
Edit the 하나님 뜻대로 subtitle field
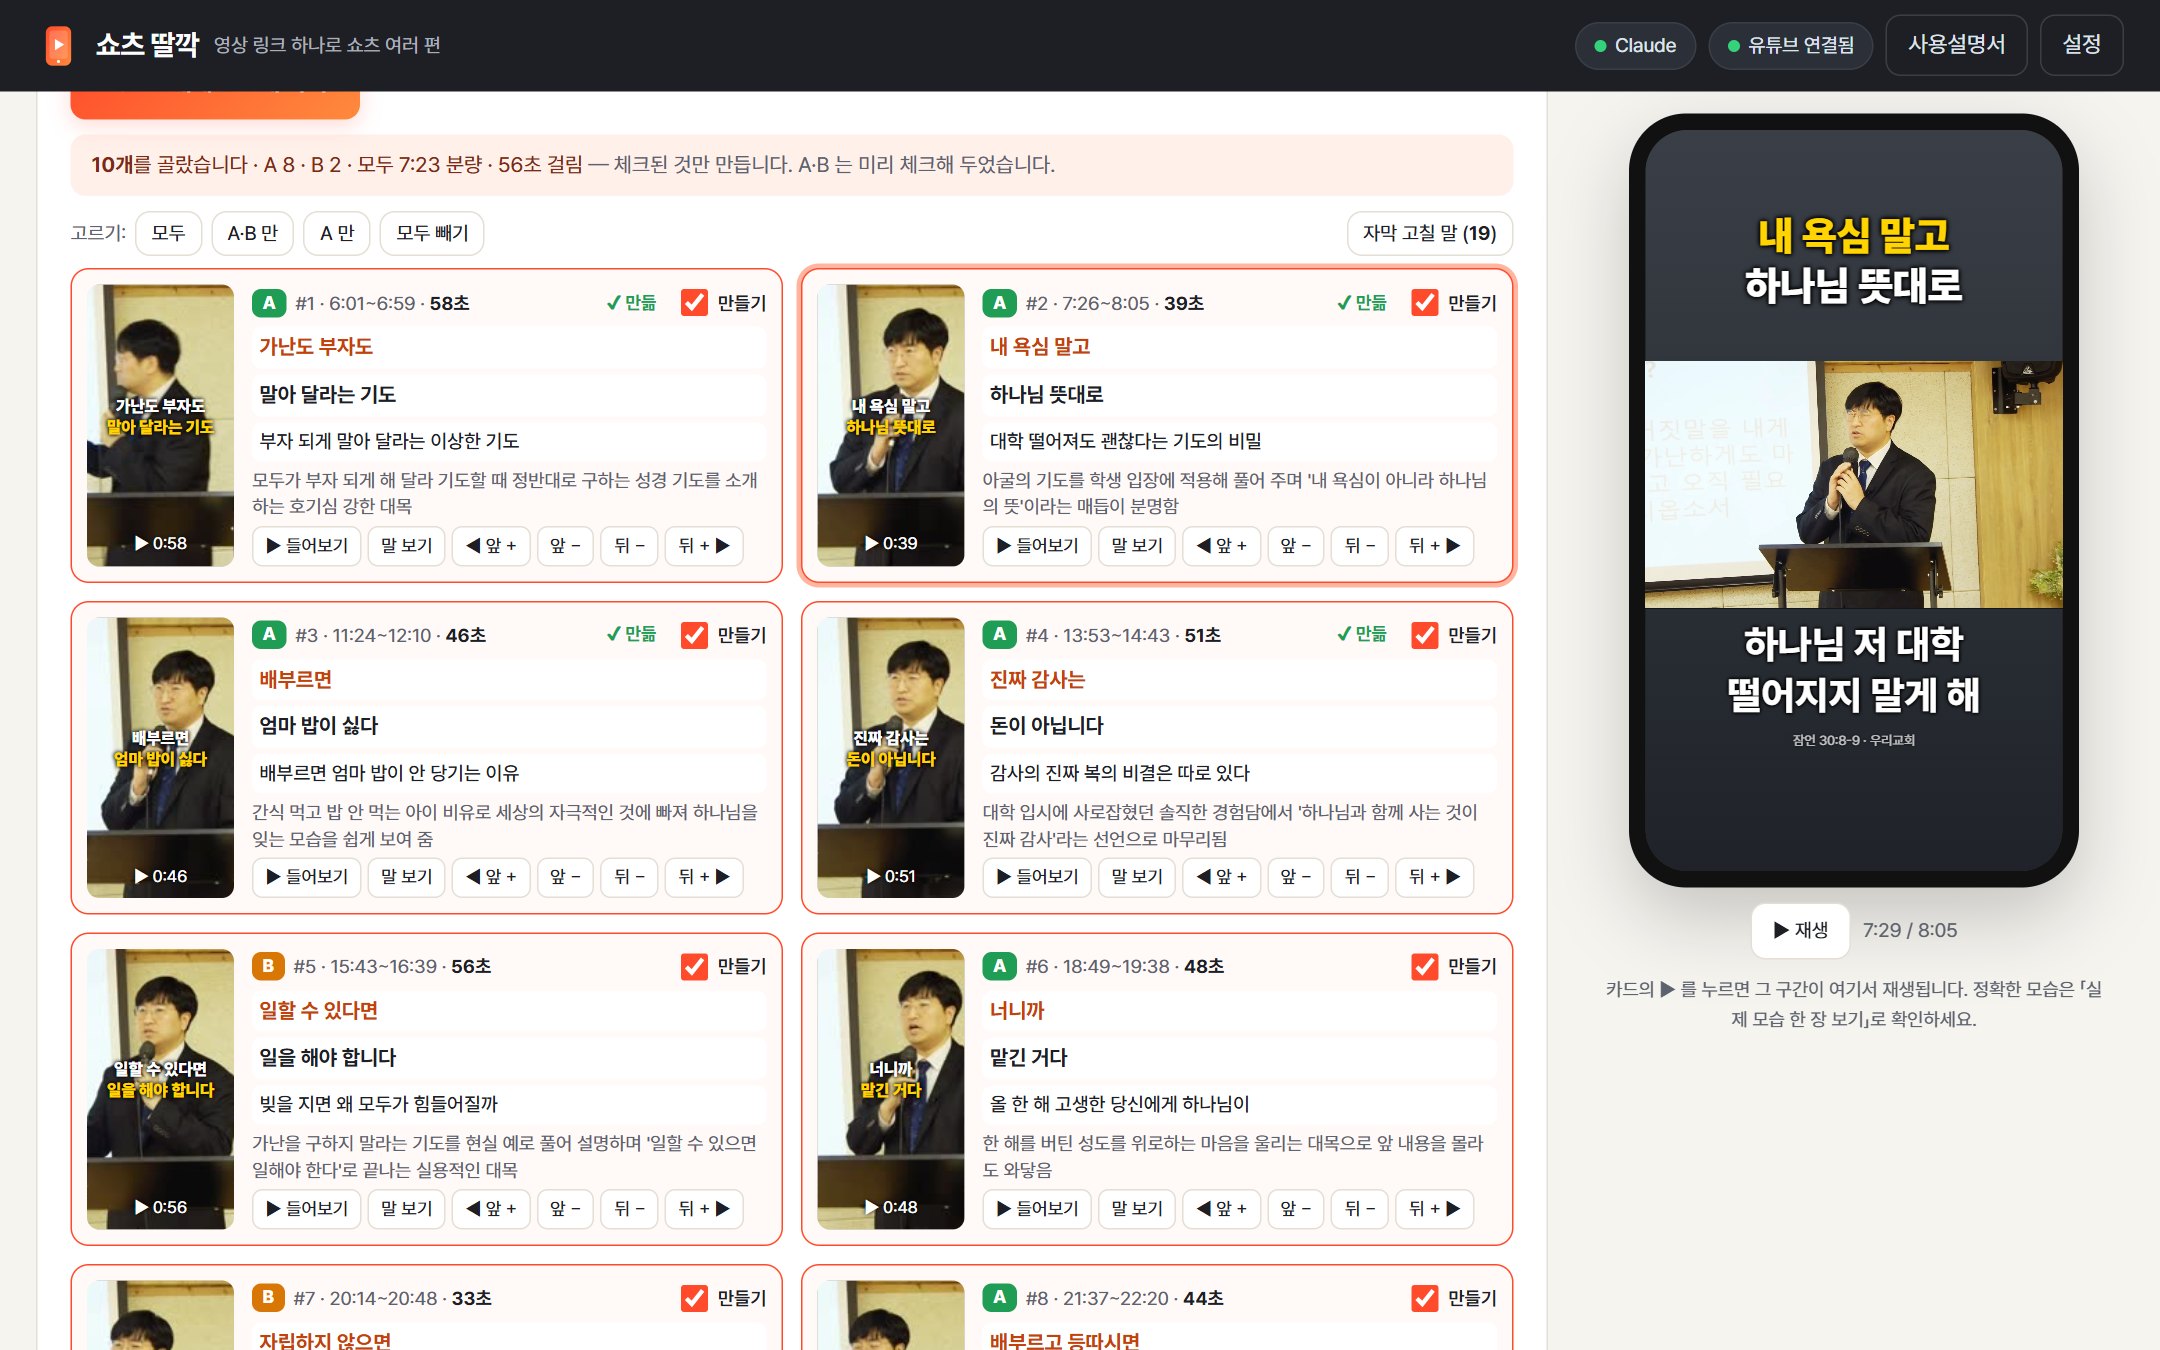coord(1238,395)
